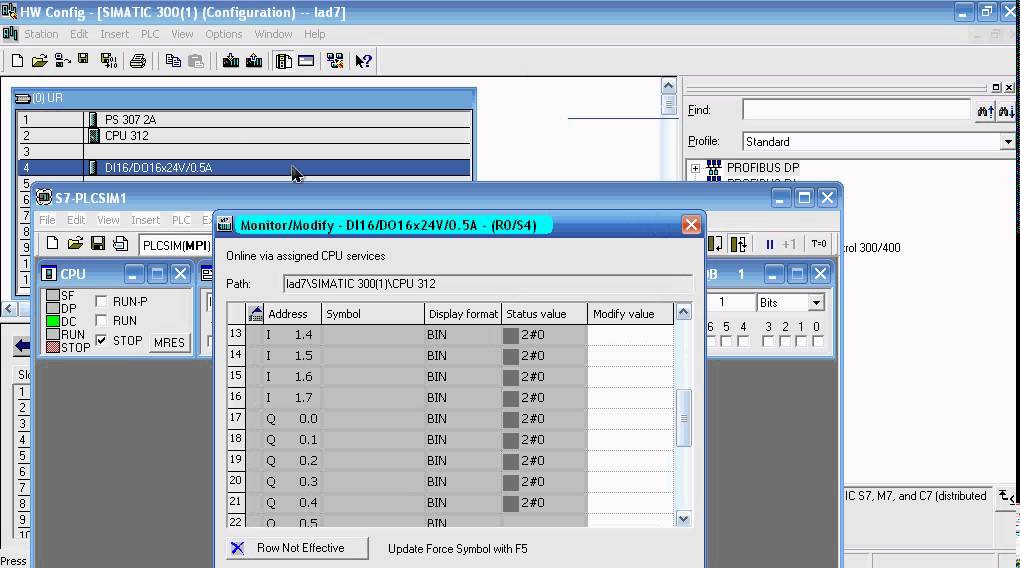The width and height of the screenshot is (1020, 568).
Task: Click the +1 single scan icon in PLCSIM
Action: coord(789,244)
